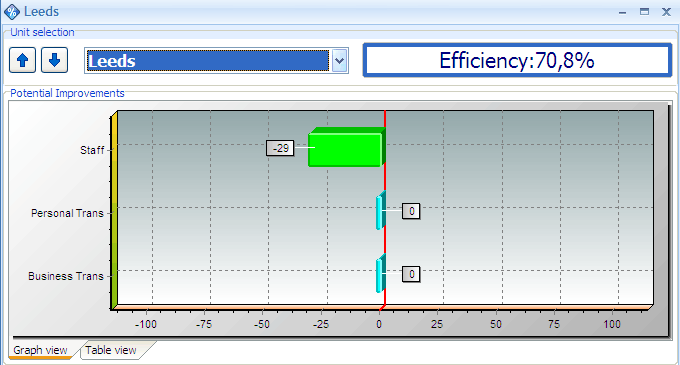This screenshot has width=680, height=365.
Task: Maximize the Leeds window
Action: [644, 12]
